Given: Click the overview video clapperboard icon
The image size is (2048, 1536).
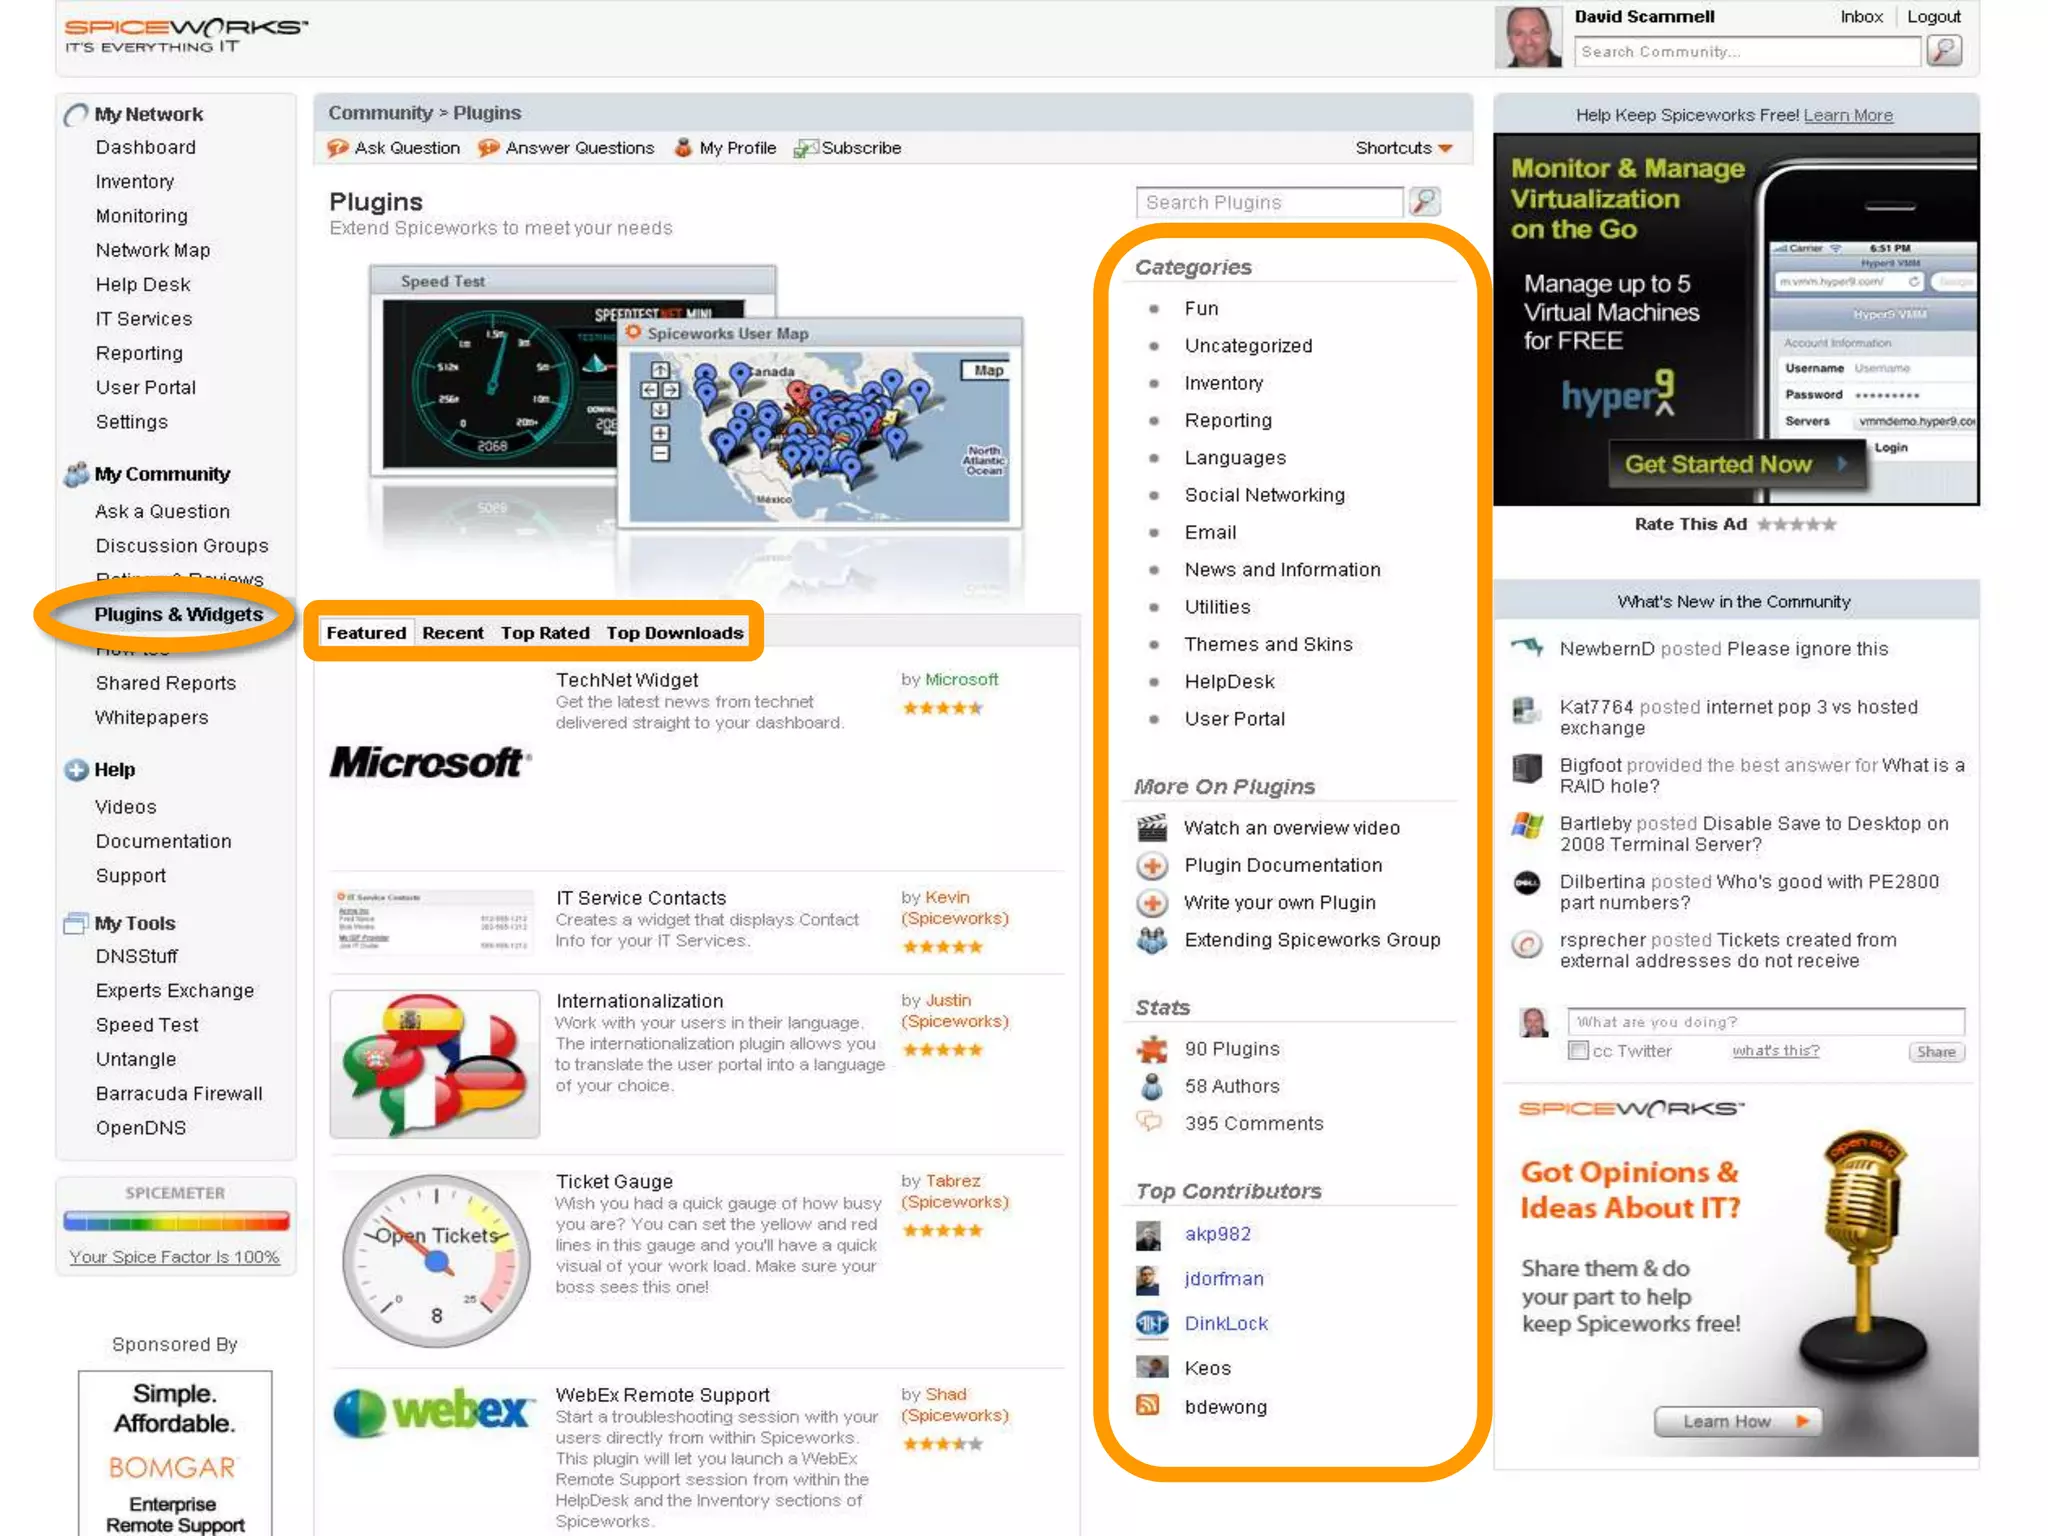Looking at the screenshot, I should (1152, 828).
